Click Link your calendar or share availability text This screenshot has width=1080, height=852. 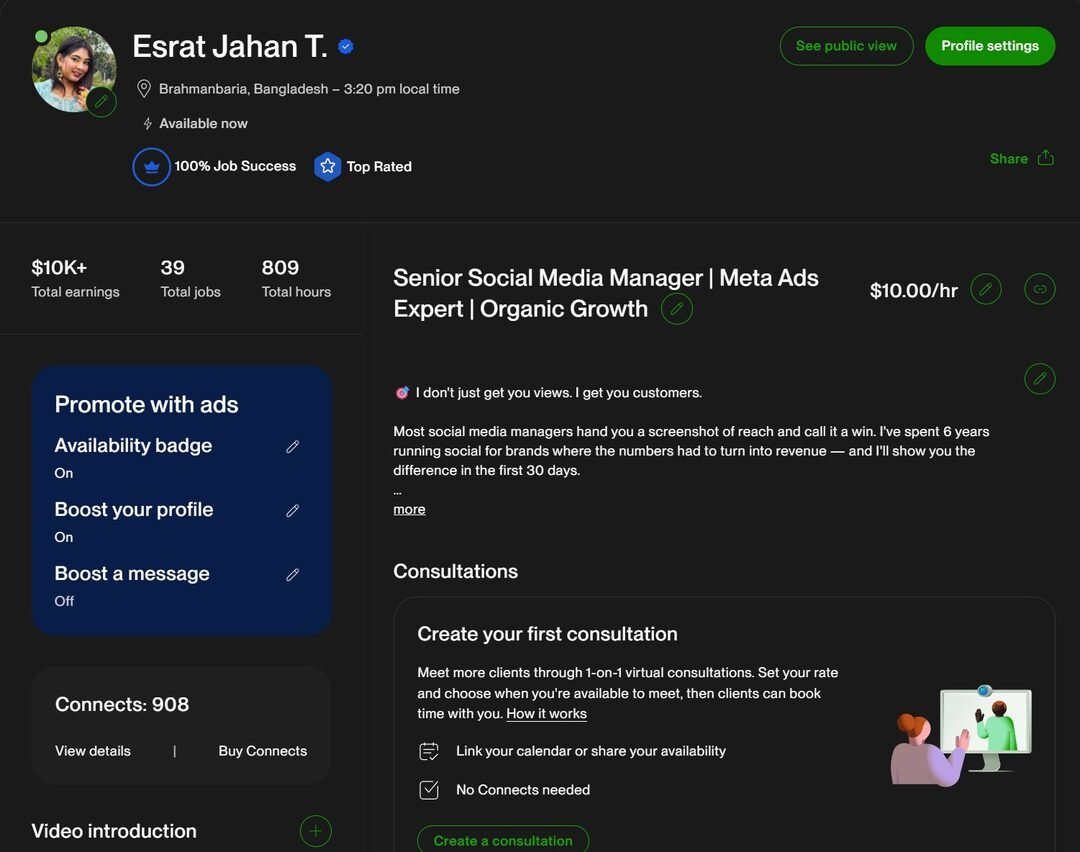click(591, 751)
